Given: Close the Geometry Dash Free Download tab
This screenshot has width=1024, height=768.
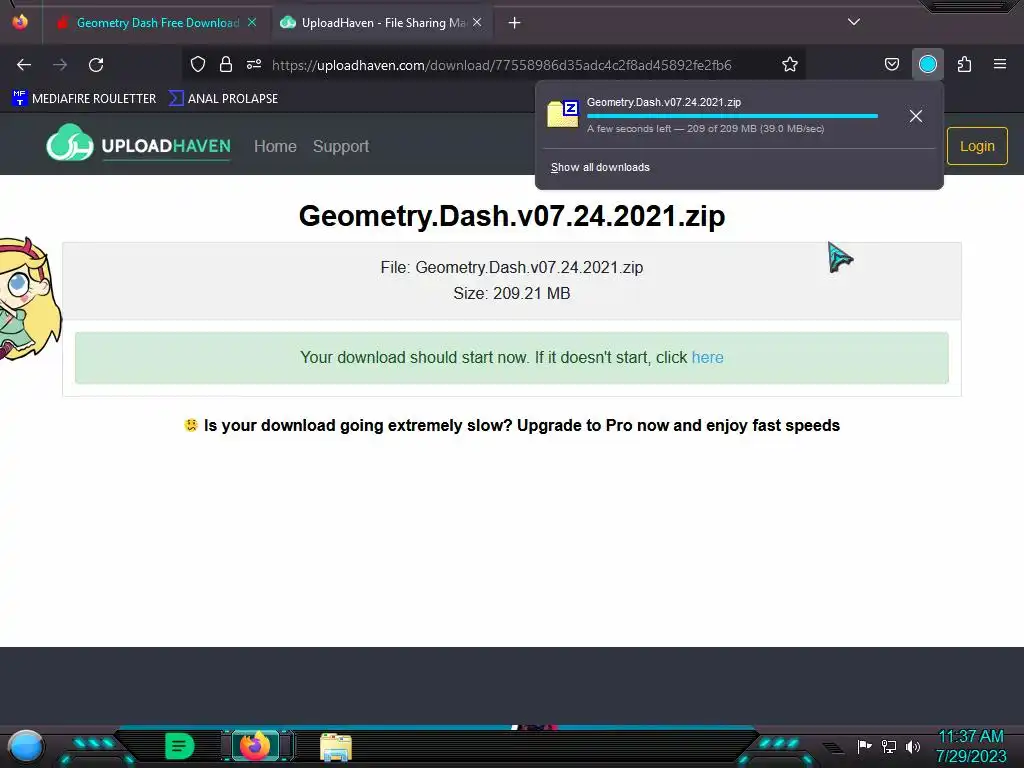Looking at the screenshot, I should tap(252, 22).
